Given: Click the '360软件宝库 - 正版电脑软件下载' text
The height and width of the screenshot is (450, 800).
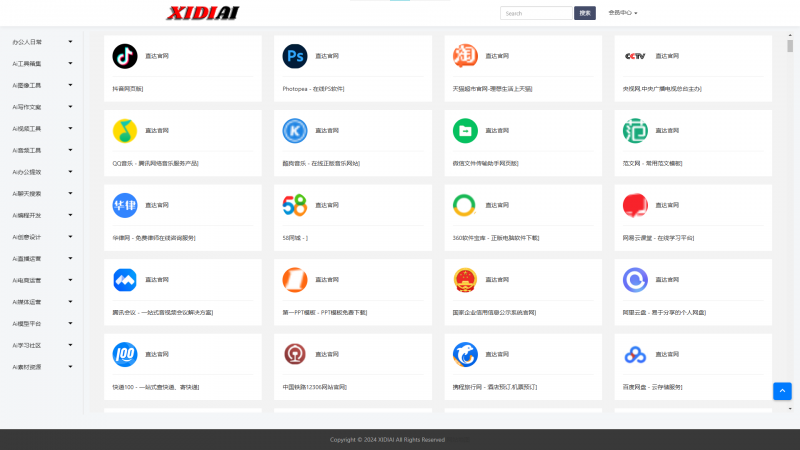Looking at the screenshot, I should pos(496,238).
